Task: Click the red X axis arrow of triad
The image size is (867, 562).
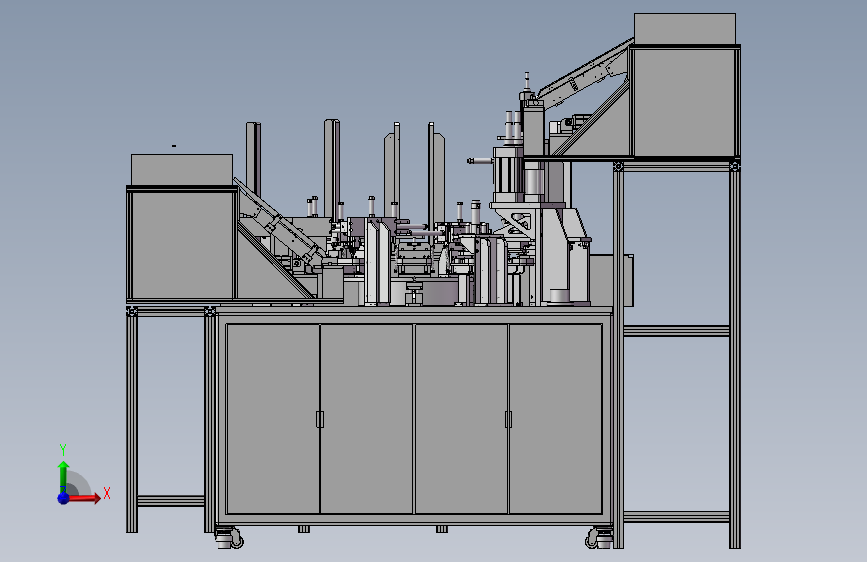Action: pos(85,498)
